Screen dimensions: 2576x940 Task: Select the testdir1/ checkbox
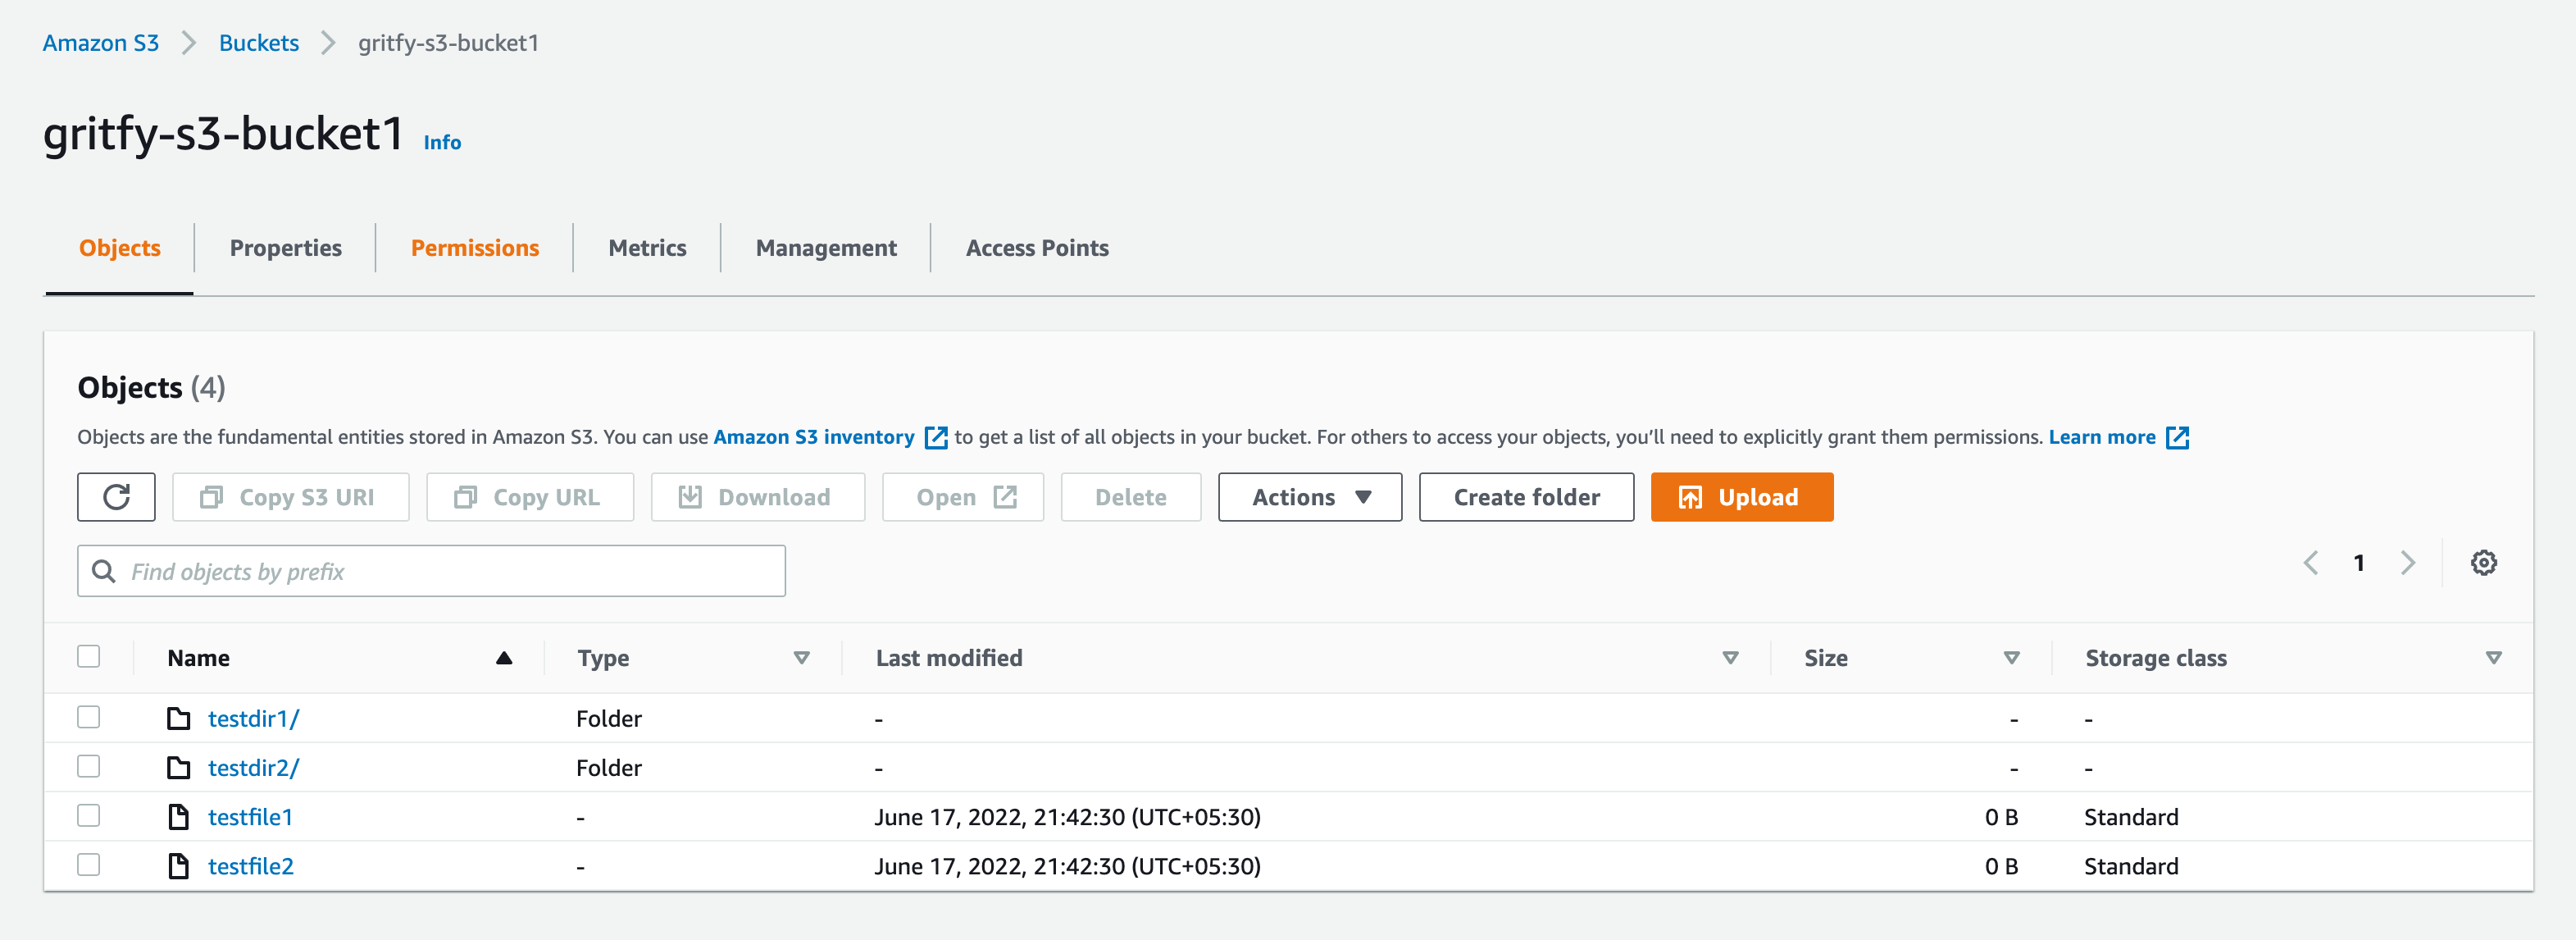tap(89, 717)
